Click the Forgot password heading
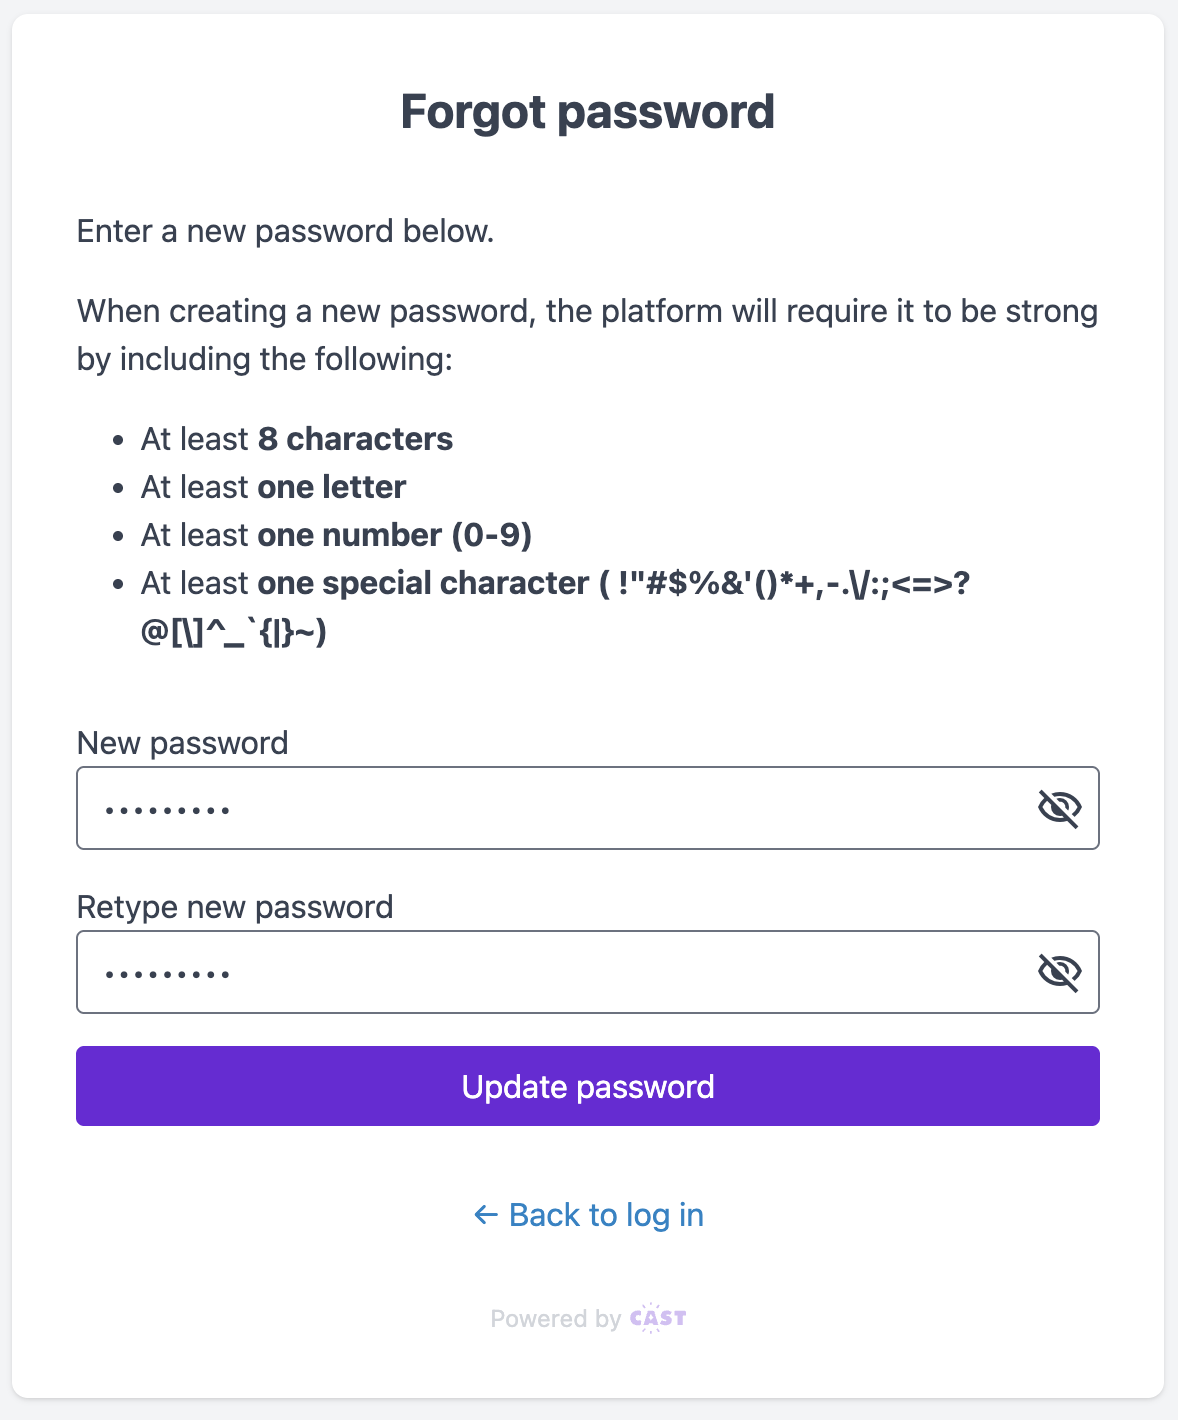This screenshot has width=1178, height=1420. pos(588,112)
